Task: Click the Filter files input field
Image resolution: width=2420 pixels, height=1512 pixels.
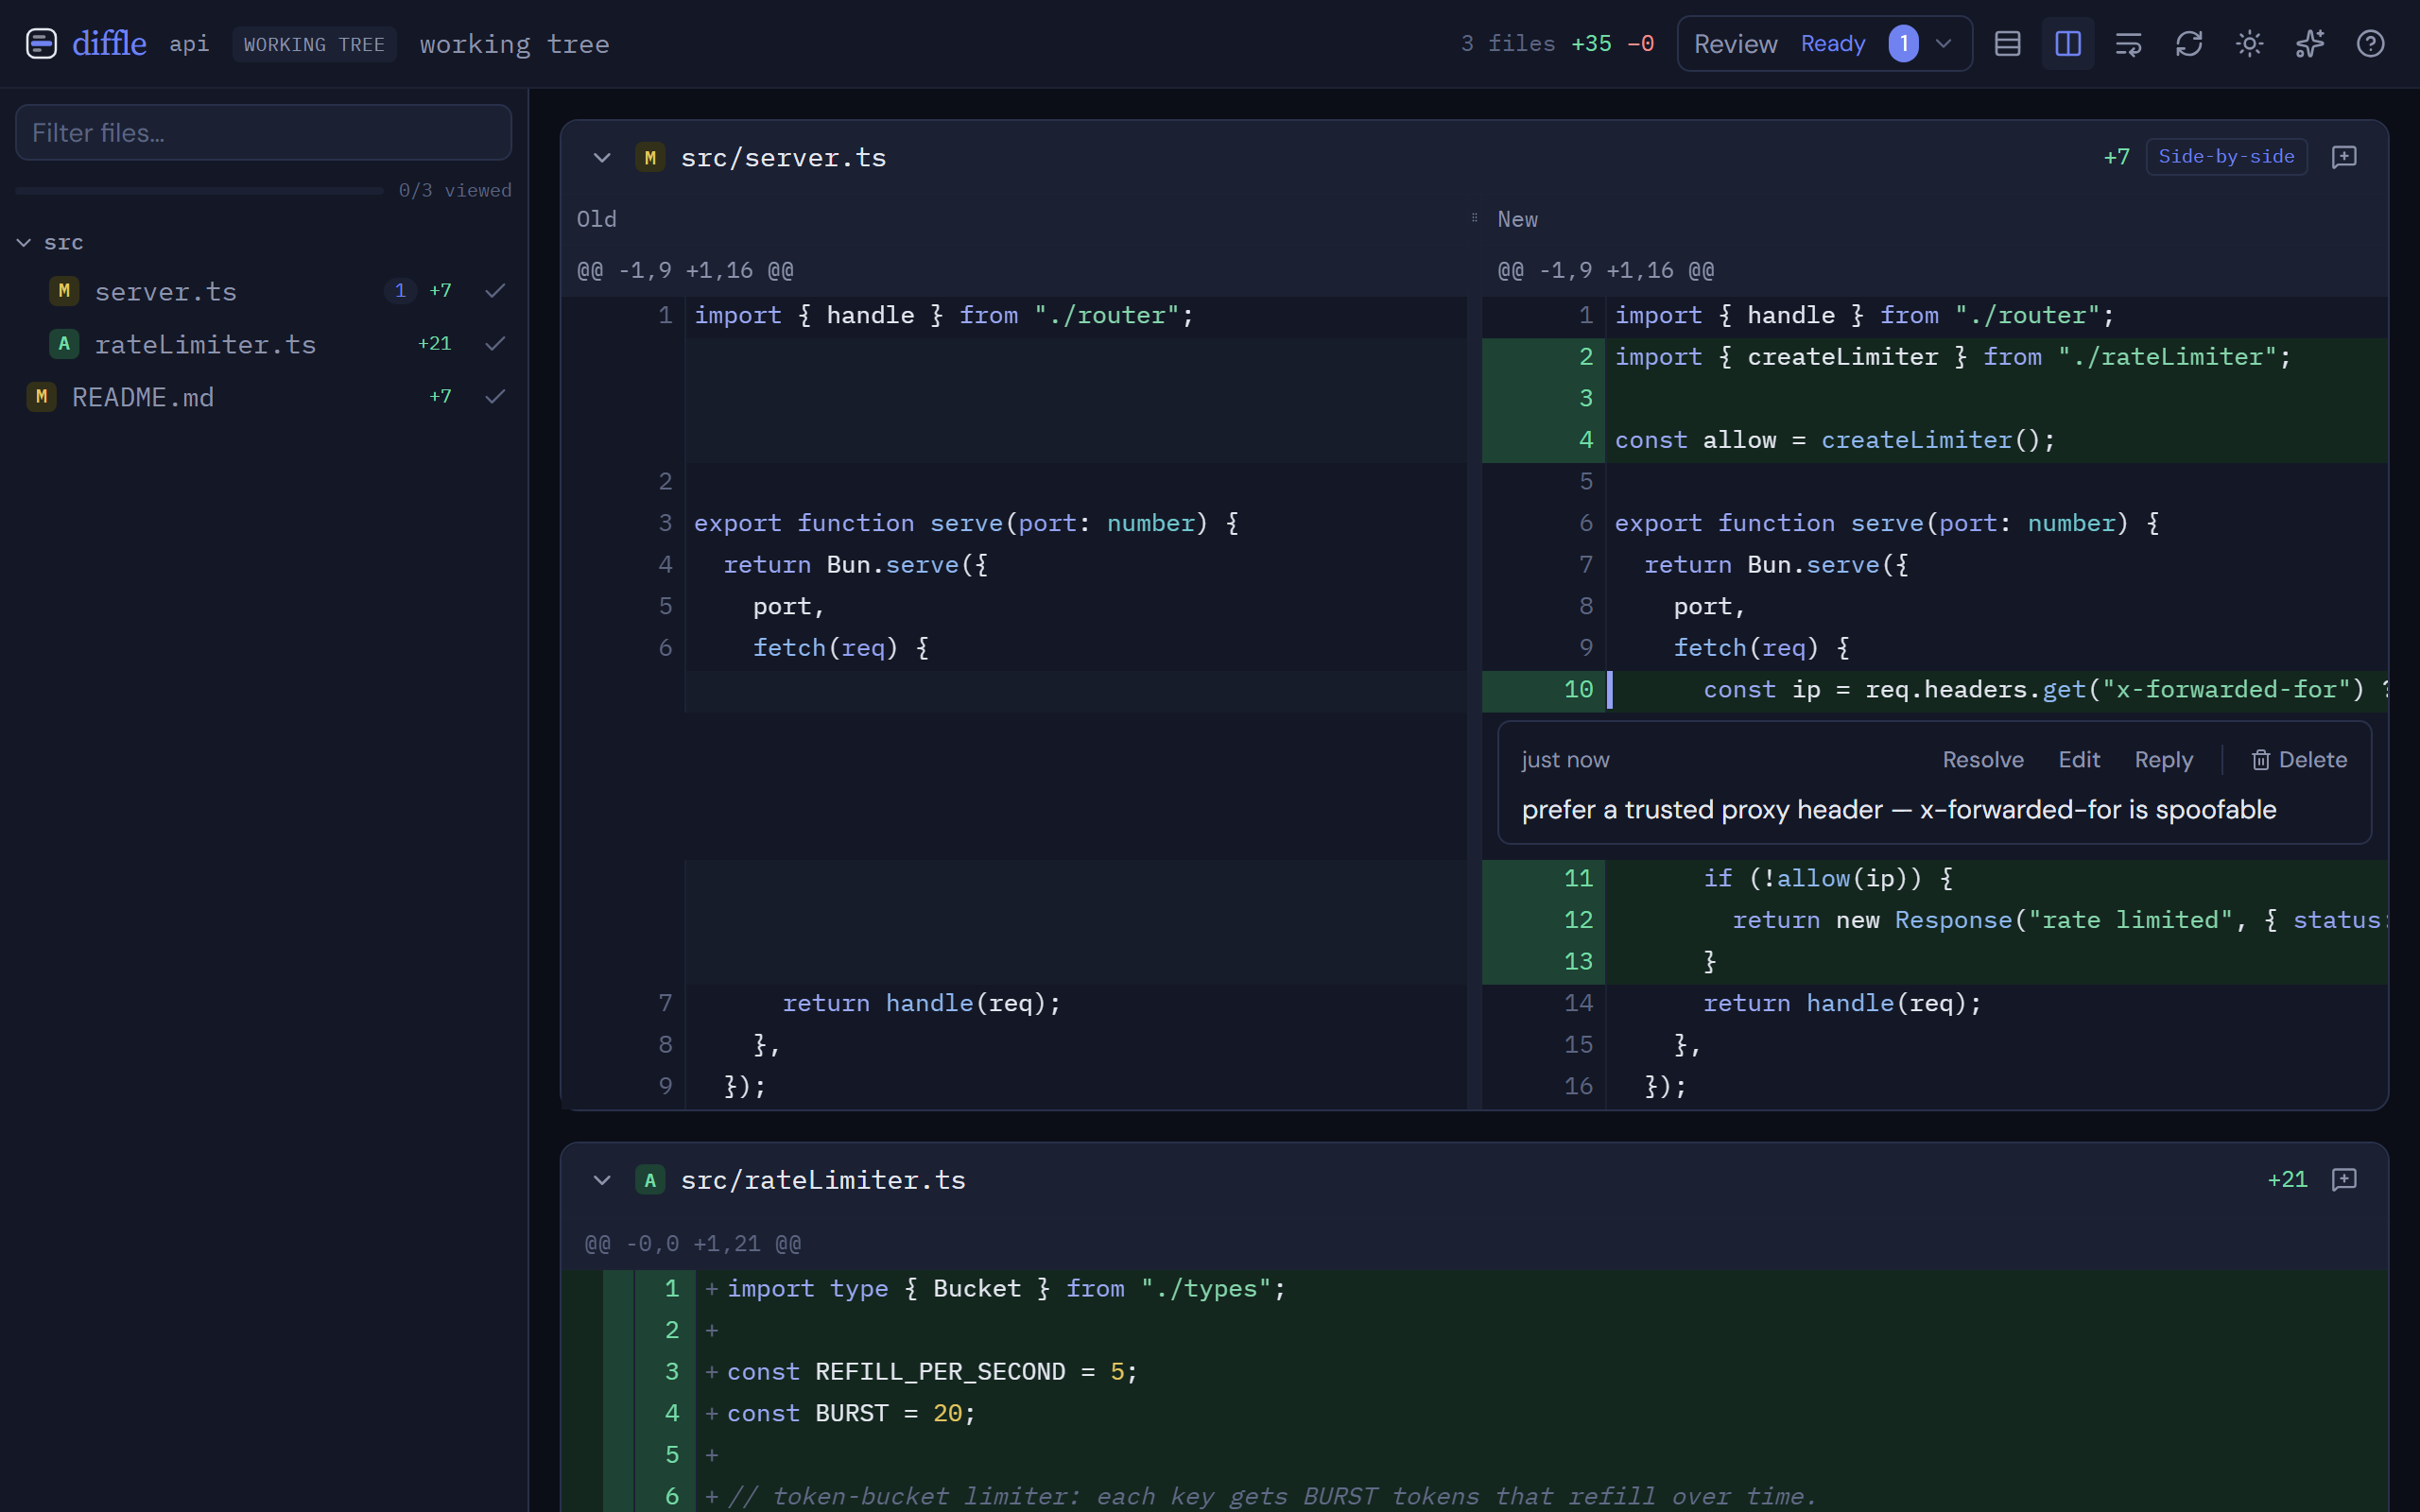Action: pyautogui.click(x=263, y=132)
